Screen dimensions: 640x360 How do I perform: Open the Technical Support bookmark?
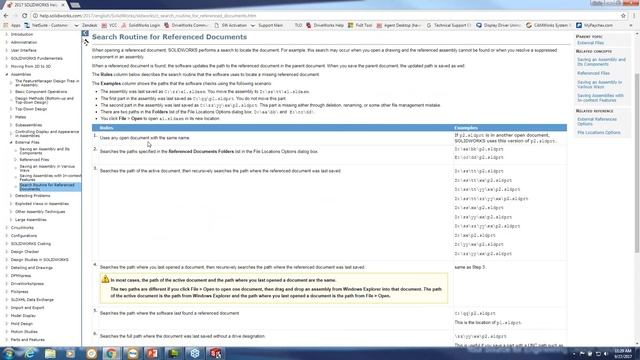tap(449, 25)
